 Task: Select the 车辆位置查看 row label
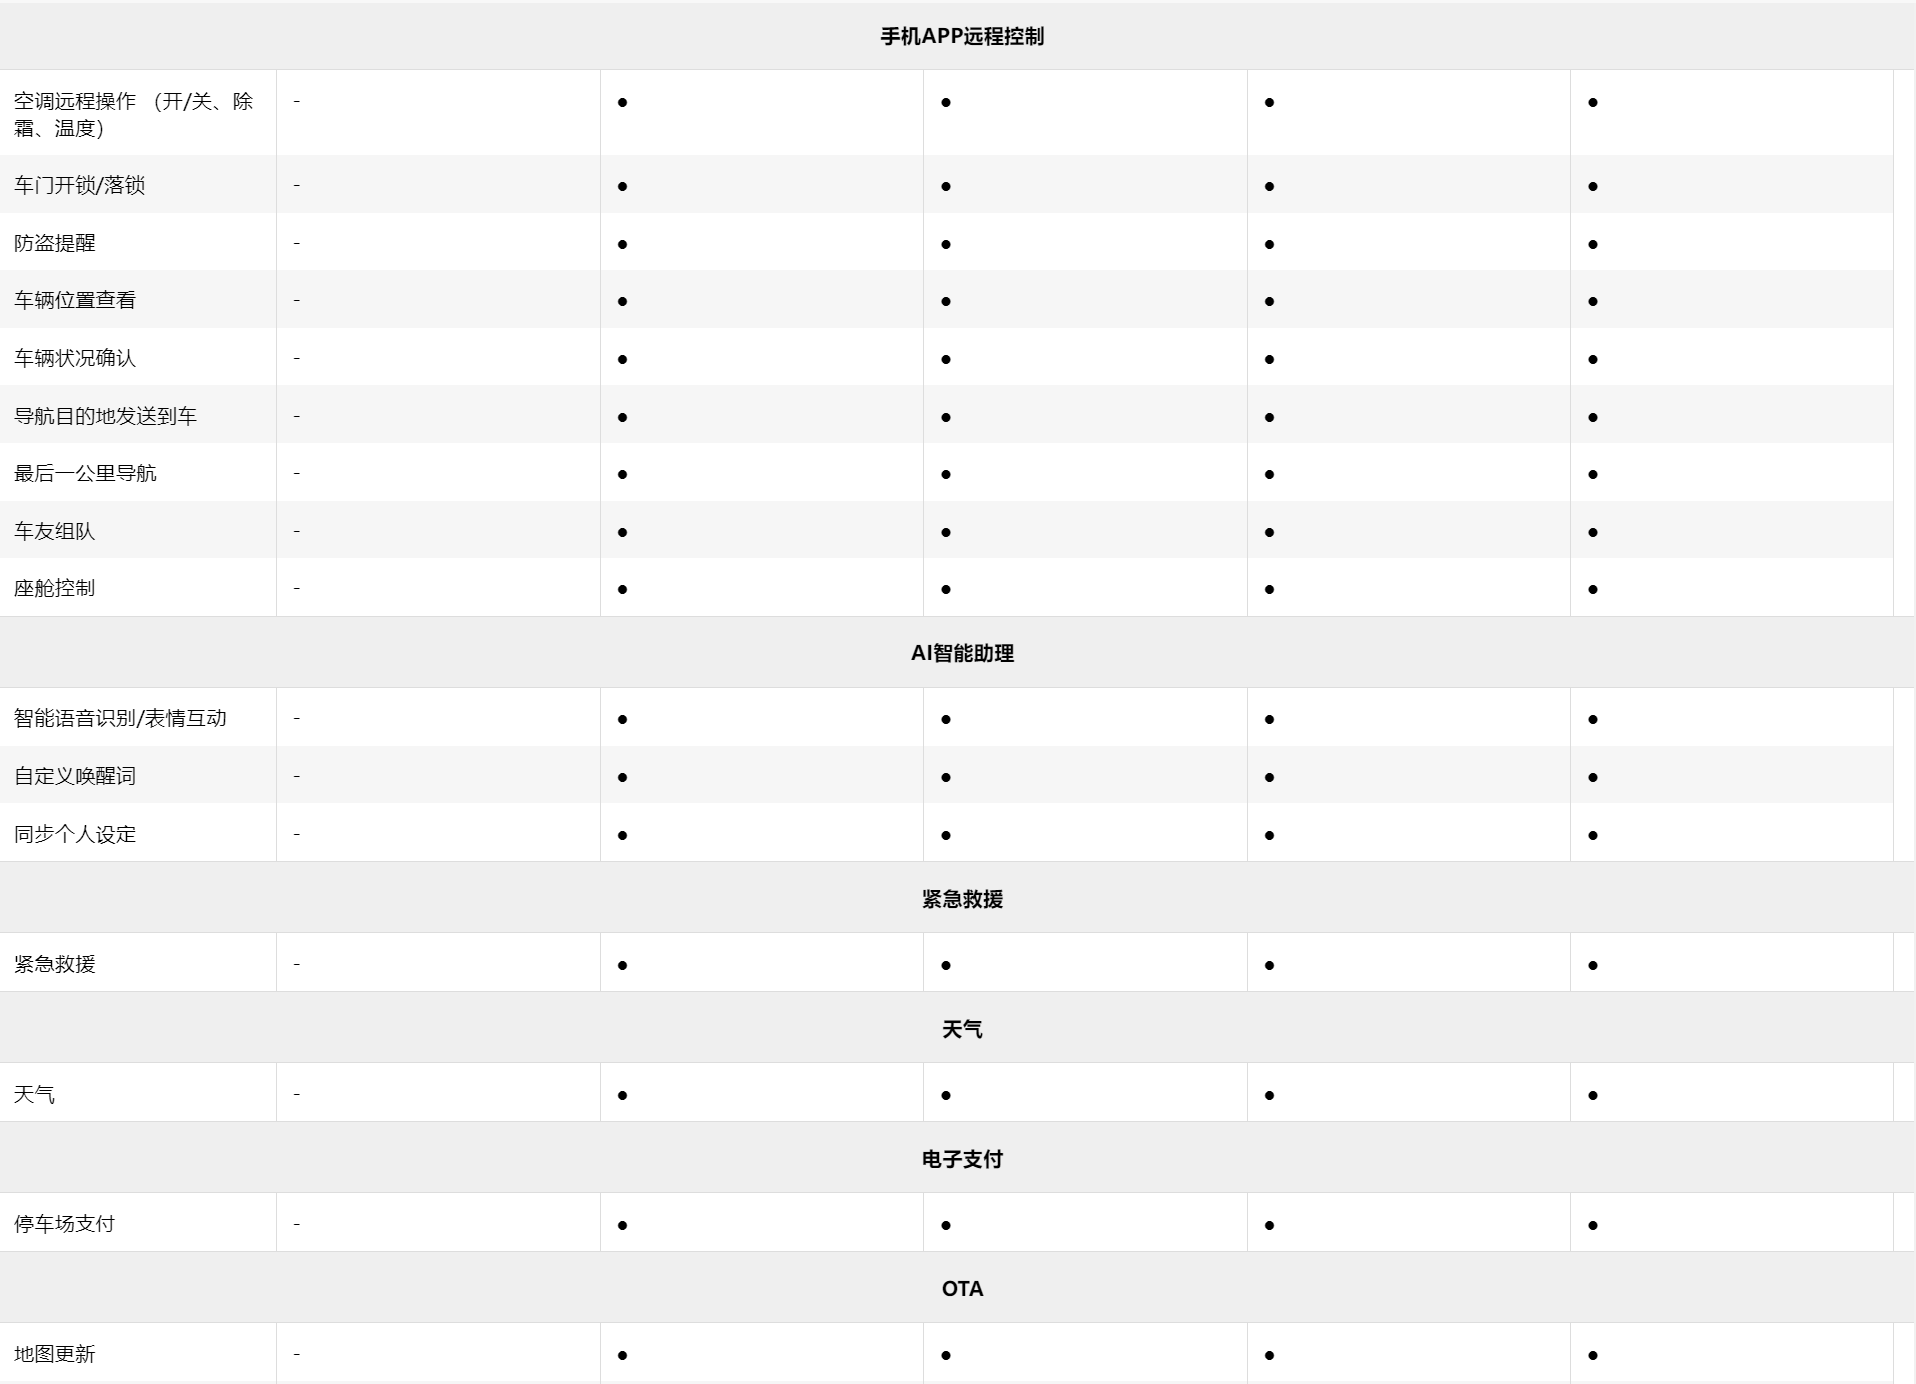point(75,300)
